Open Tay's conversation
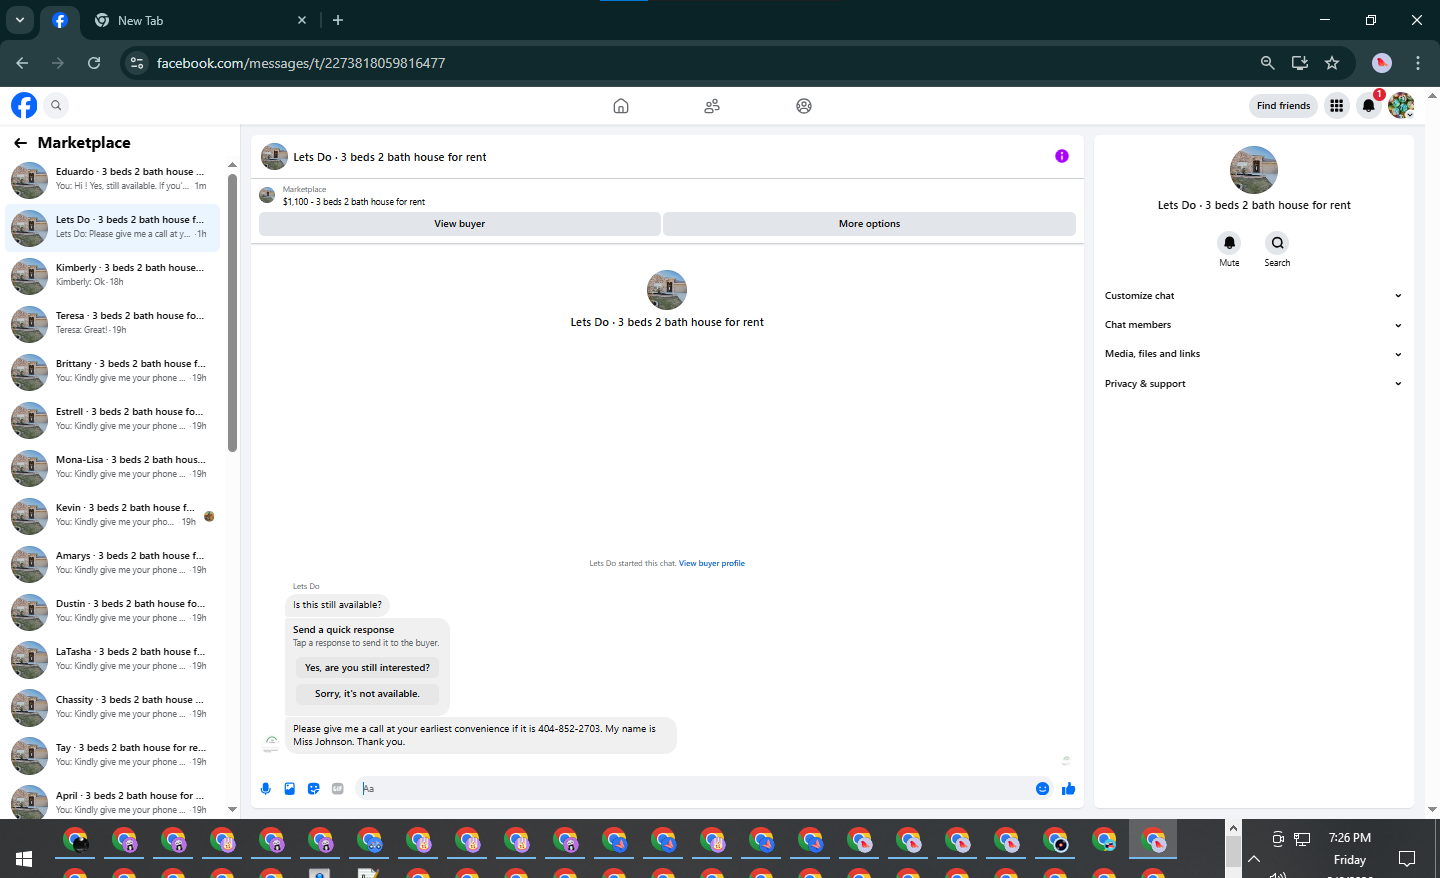The image size is (1440, 878). [x=112, y=755]
